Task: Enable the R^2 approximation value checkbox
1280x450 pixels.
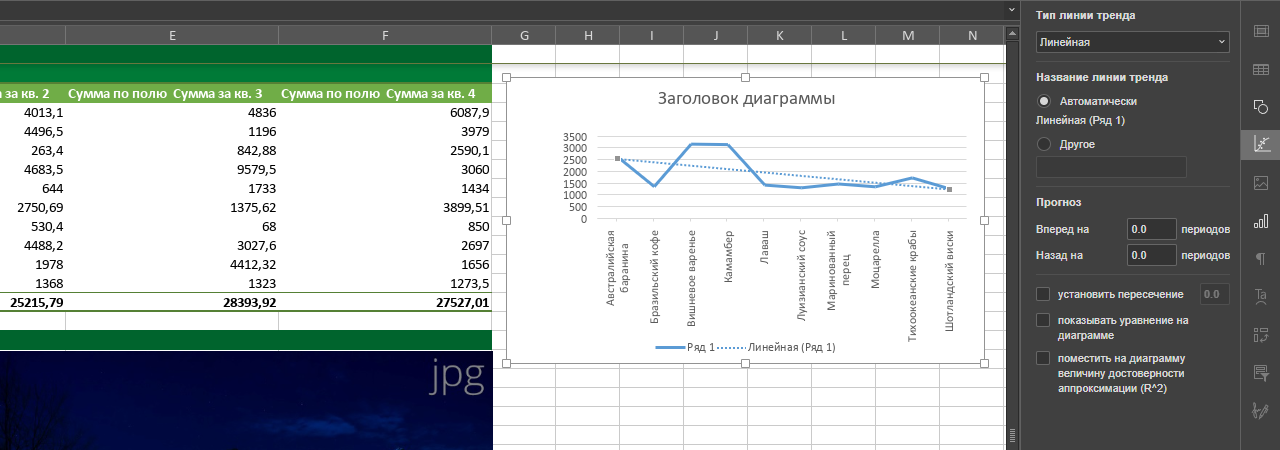Action: pyautogui.click(x=1044, y=358)
